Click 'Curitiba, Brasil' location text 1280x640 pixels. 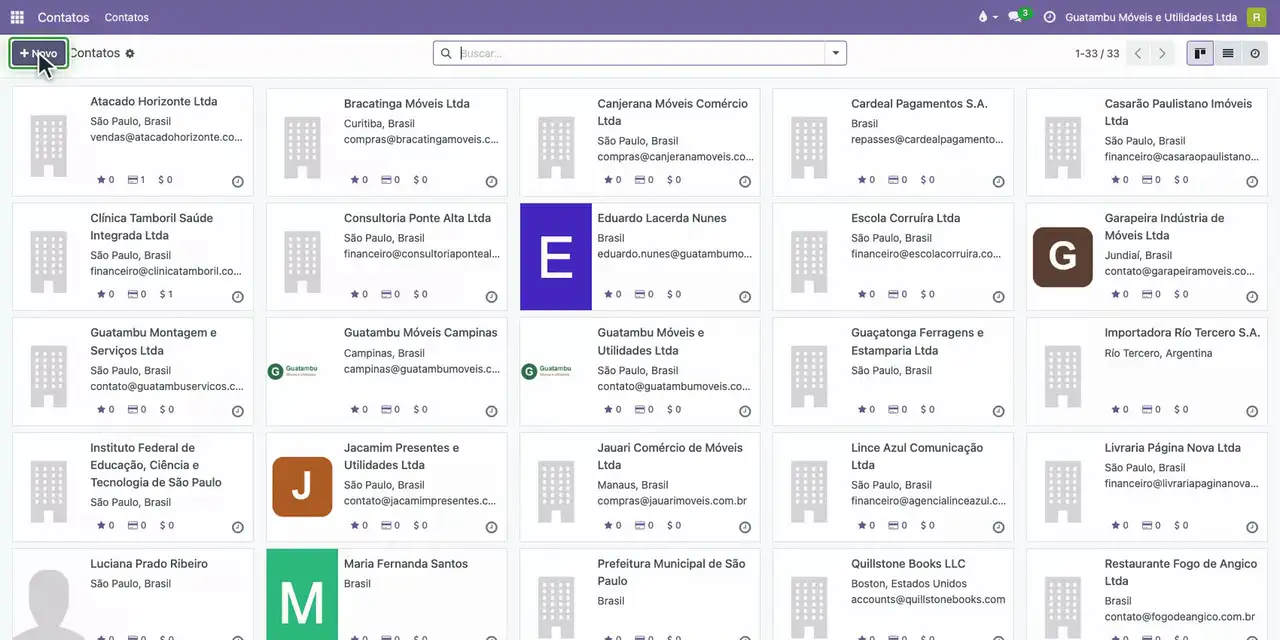click(377, 123)
